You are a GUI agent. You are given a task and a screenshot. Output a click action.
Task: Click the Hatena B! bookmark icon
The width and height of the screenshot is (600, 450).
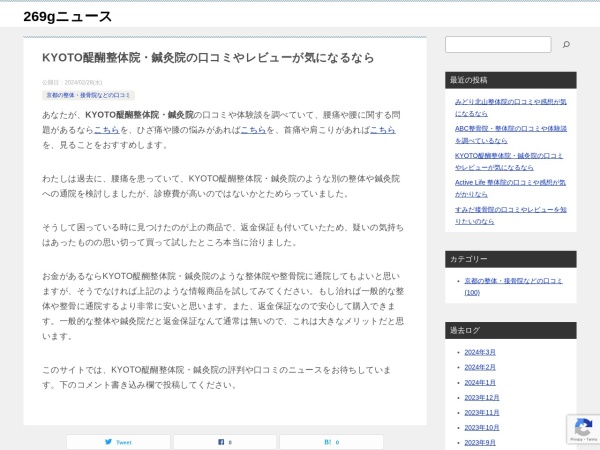328,442
